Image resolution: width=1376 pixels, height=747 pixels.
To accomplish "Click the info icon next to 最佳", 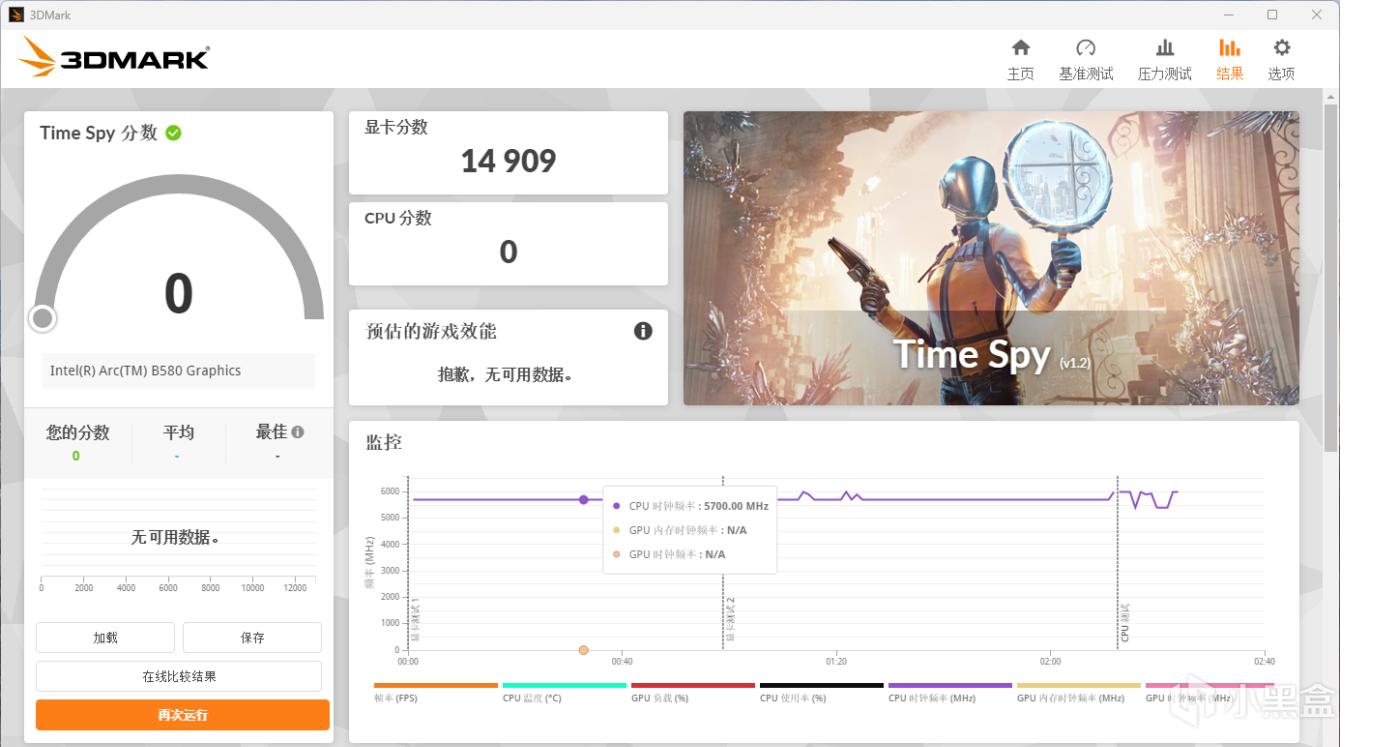I will click(x=298, y=432).
